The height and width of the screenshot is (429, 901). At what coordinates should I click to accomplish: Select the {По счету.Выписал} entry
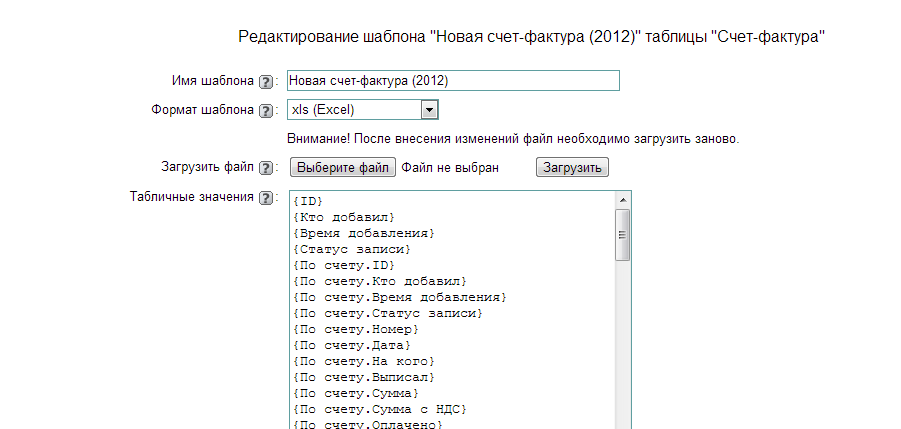[x=363, y=377]
